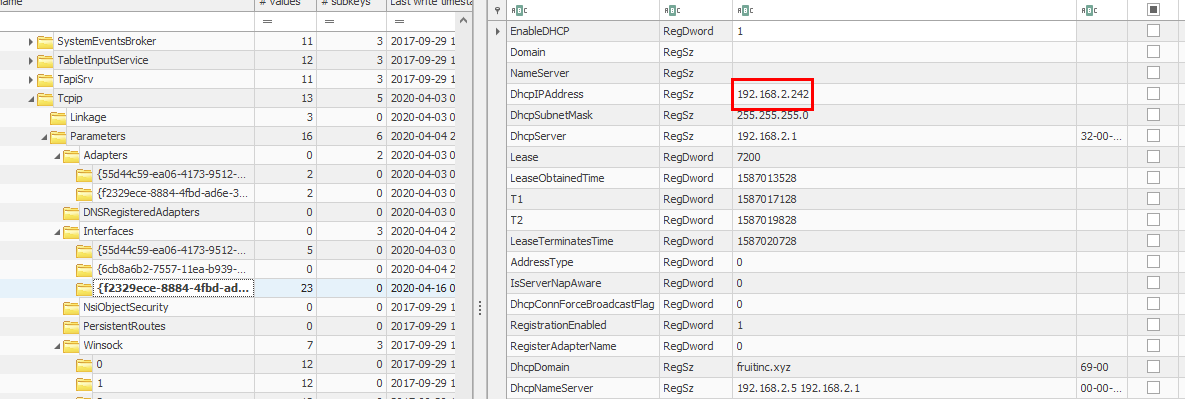This screenshot has width=1185, height=399.
Task: Collapse the Tcpip key
Action: tap(31, 98)
